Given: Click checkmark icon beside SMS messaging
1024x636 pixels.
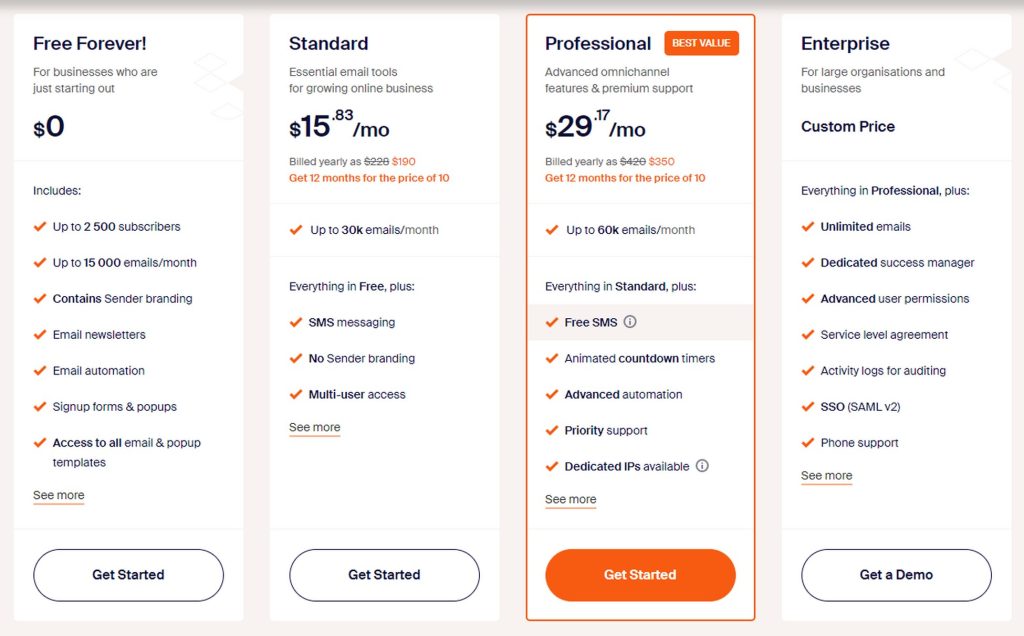Looking at the screenshot, I should click(x=296, y=322).
